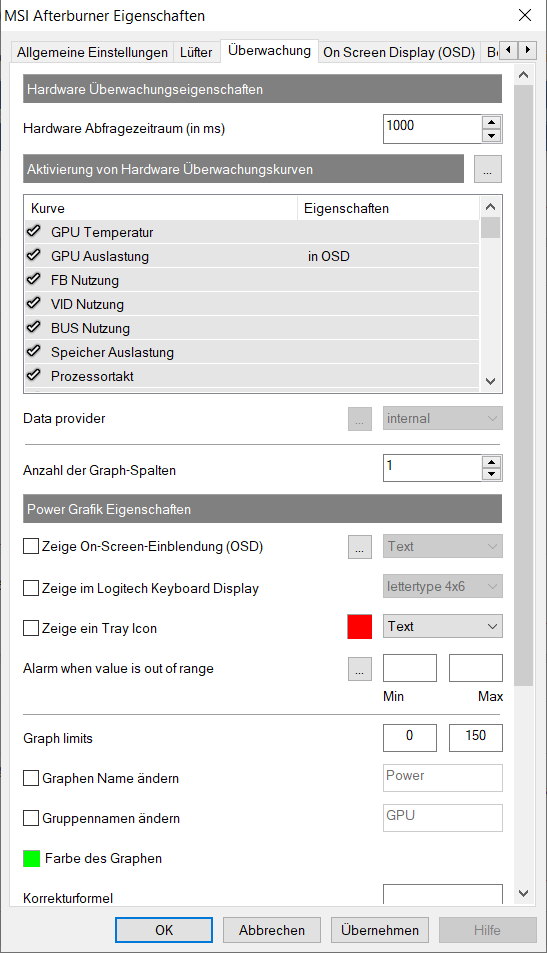Enable the Zeige ein Tray Icon checkbox

31,628
